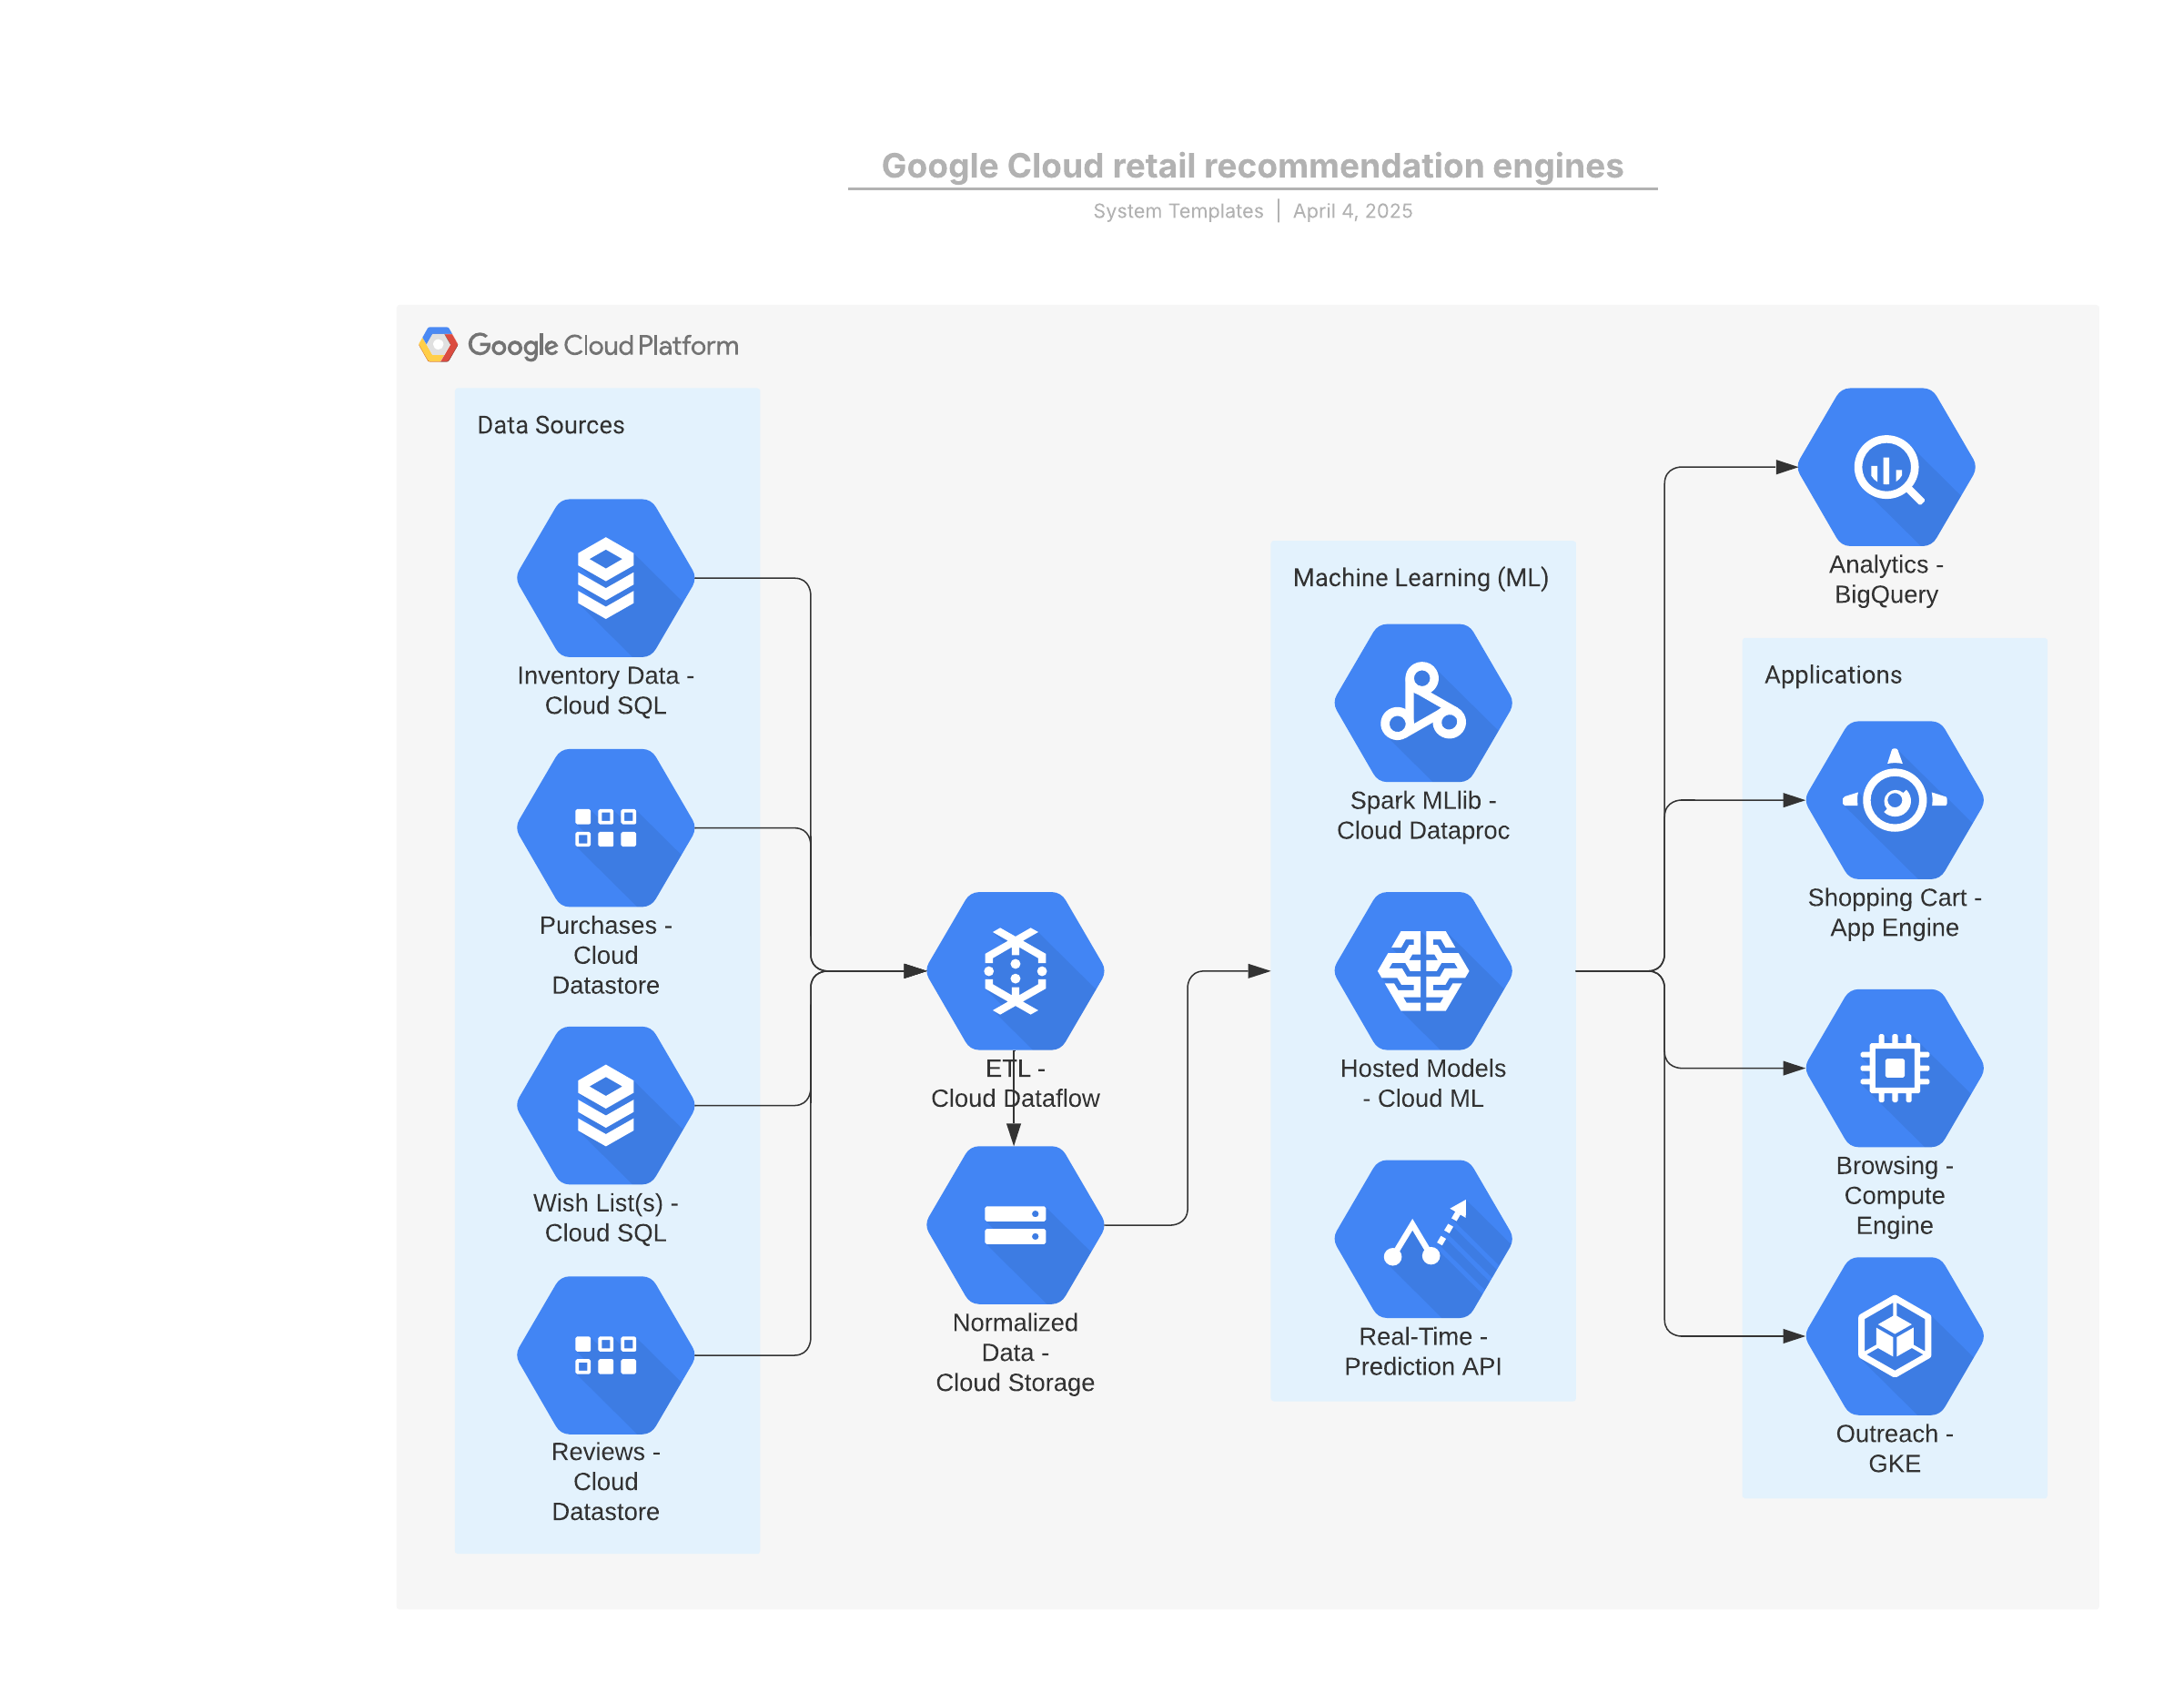This screenshot has width=2184, height=1693.
Task: Select the Data Sources group label
Action: pyautogui.click(x=550, y=425)
